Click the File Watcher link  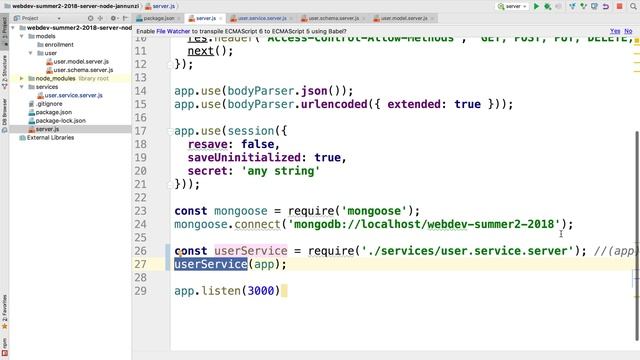(x=173, y=31)
